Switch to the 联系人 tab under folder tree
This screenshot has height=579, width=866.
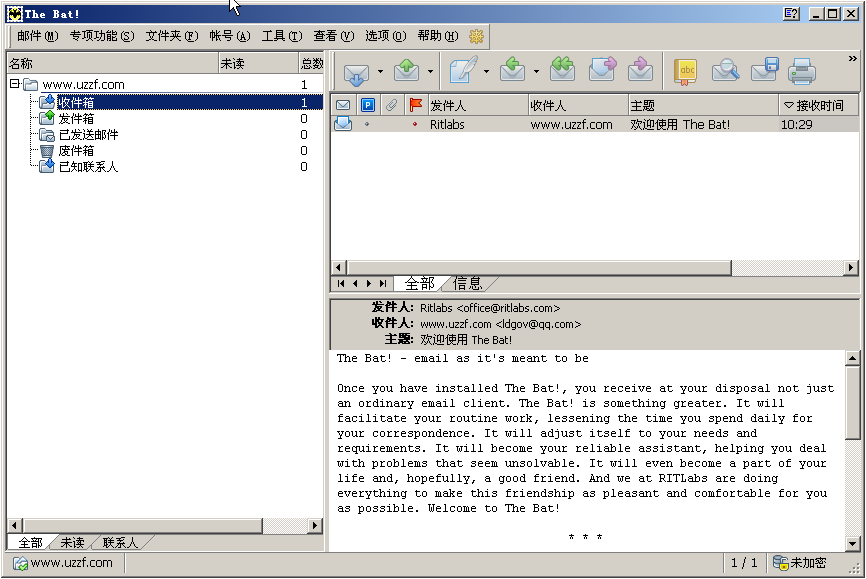click(x=120, y=543)
